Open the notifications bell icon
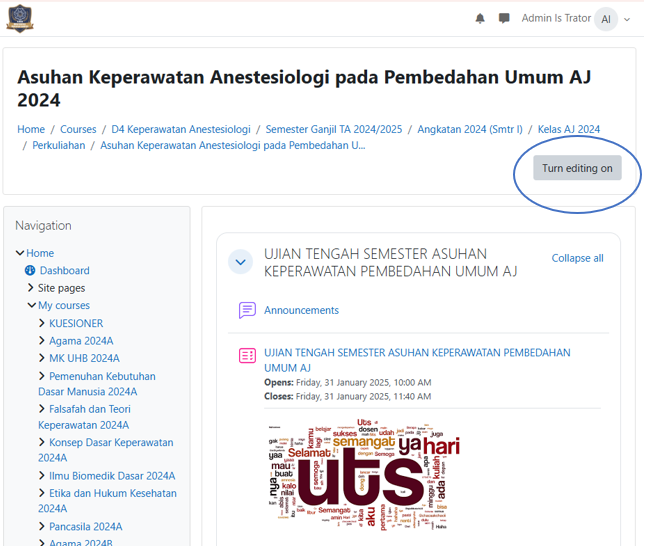This screenshot has height=546, width=647. click(x=480, y=19)
